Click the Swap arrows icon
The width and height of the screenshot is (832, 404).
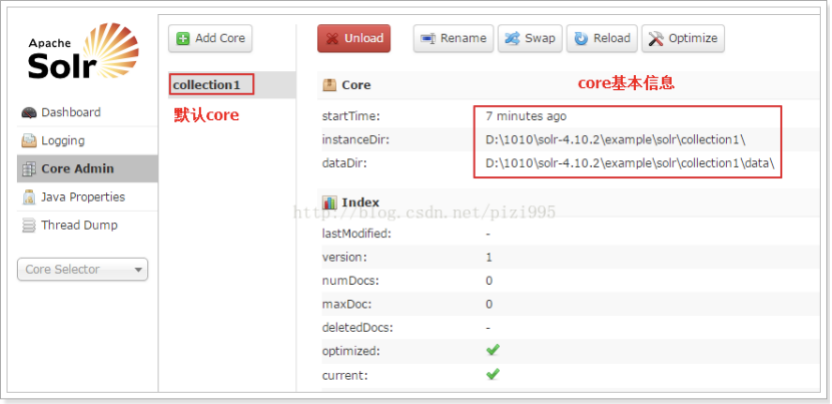point(513,39)
